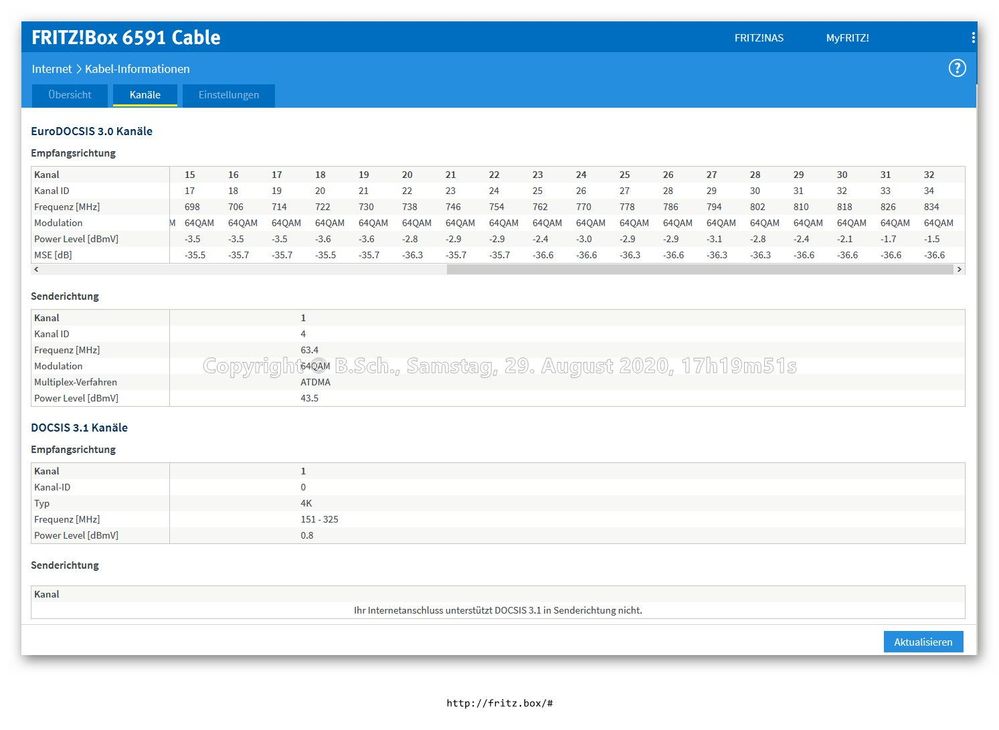Click DOCSIS 3.1 frequency range 151 - 325

(319, 519)
